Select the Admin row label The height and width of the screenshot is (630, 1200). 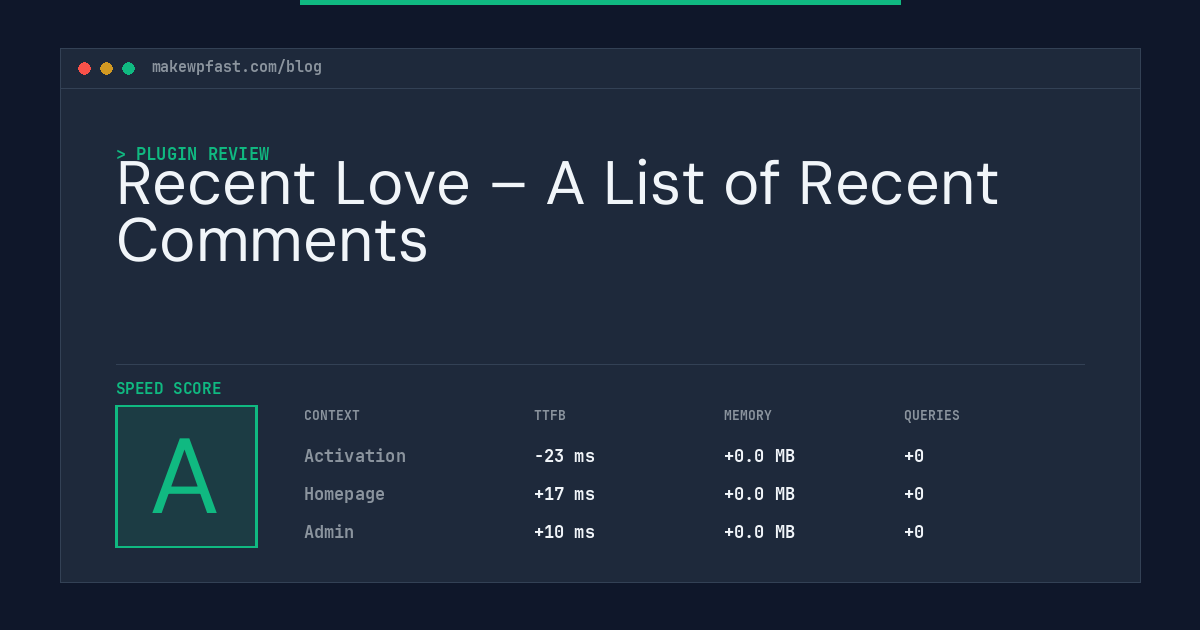tap(329, 532)
